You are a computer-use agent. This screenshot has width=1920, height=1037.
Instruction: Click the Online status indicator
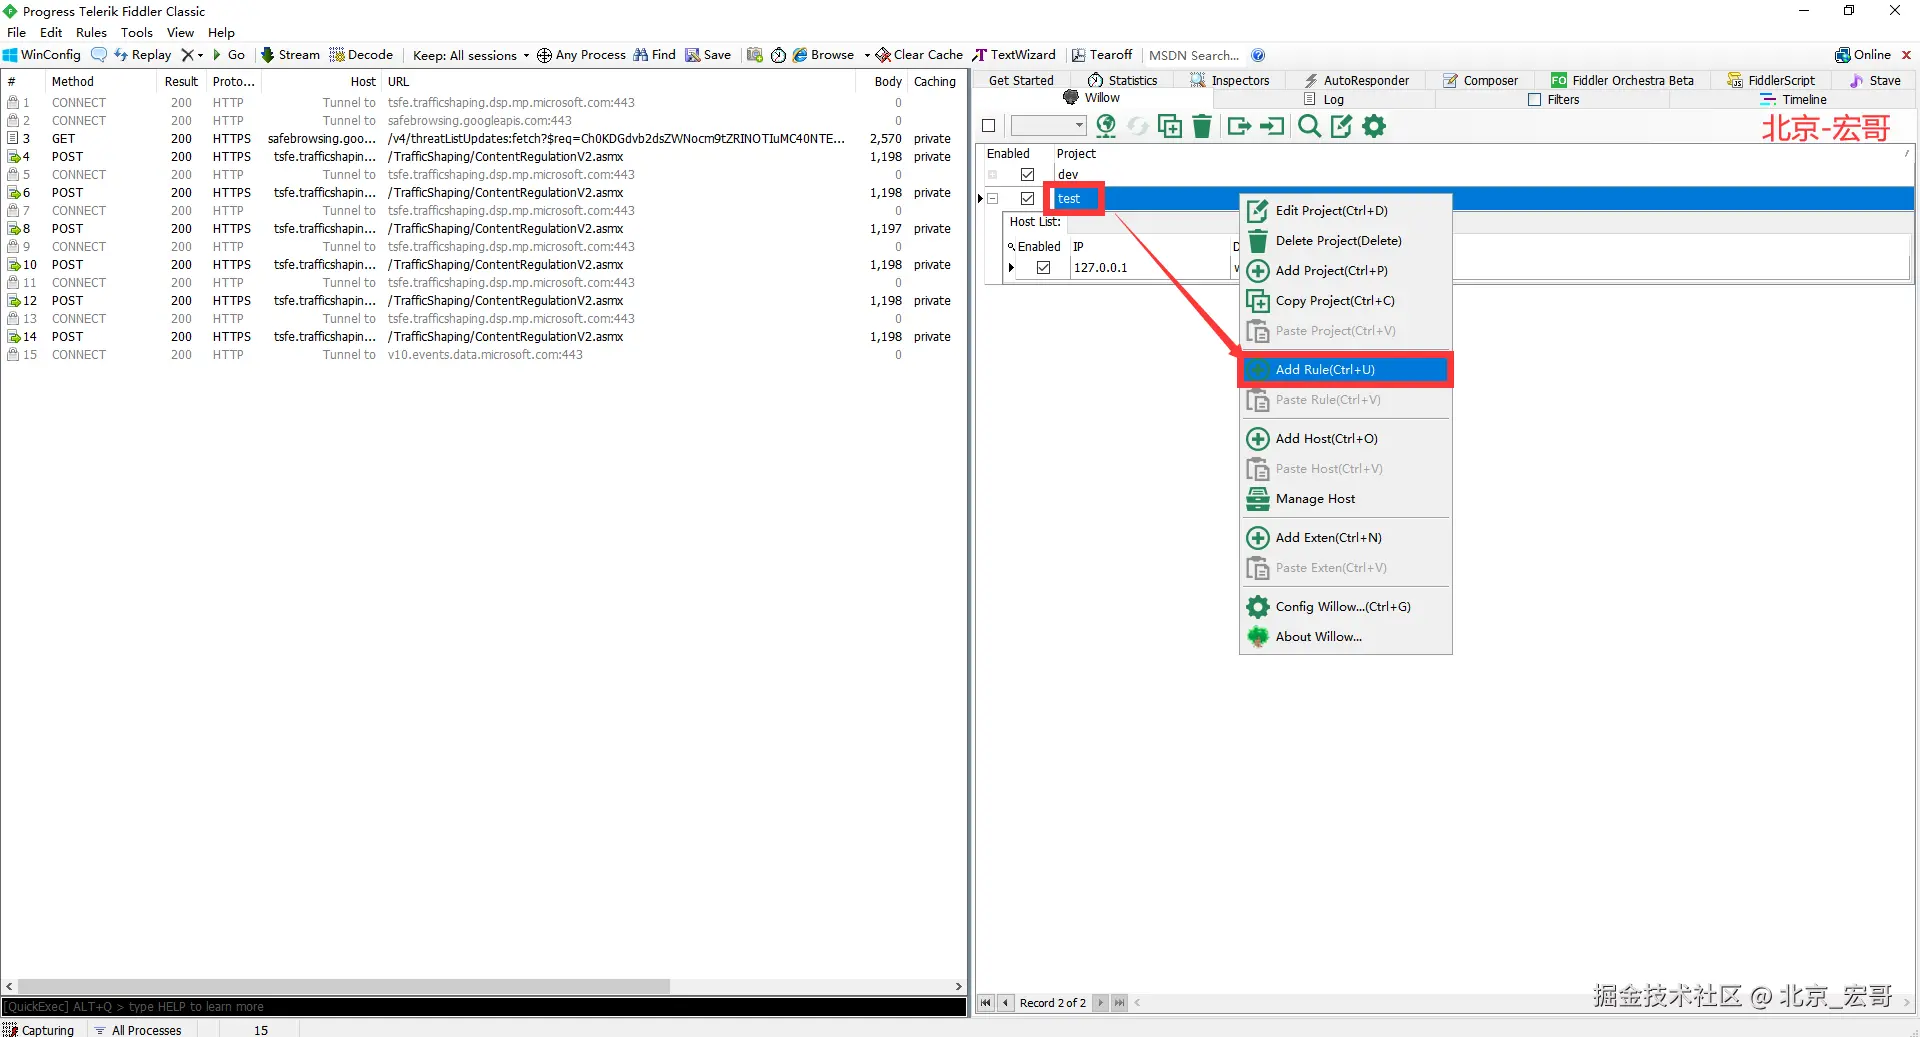pyautogui.click(x=1863, y=55)
